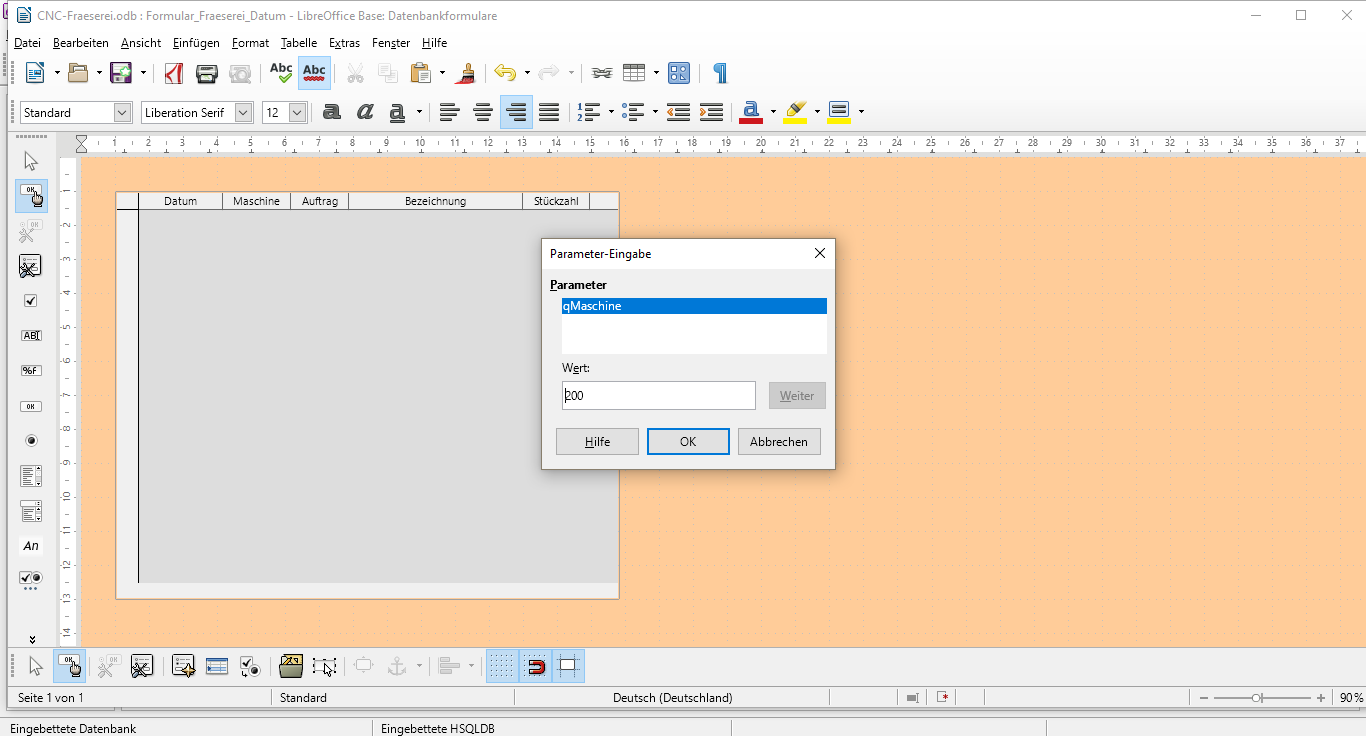Image resolution: width=1366 pixels, height=736 pixels.
Task: Select the Option Button form control
Action: coord(31,441)
